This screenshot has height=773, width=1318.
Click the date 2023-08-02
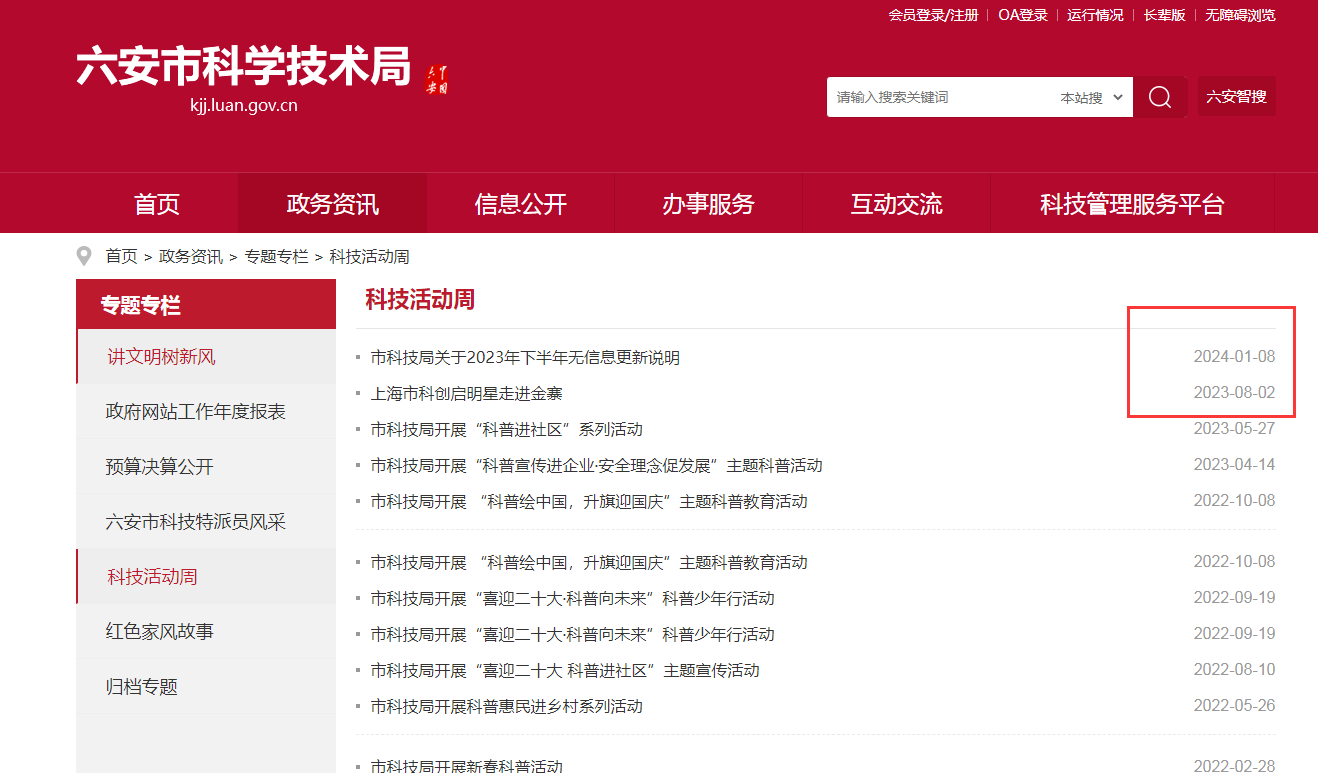pyautogui.click(x=1234, y=393)
